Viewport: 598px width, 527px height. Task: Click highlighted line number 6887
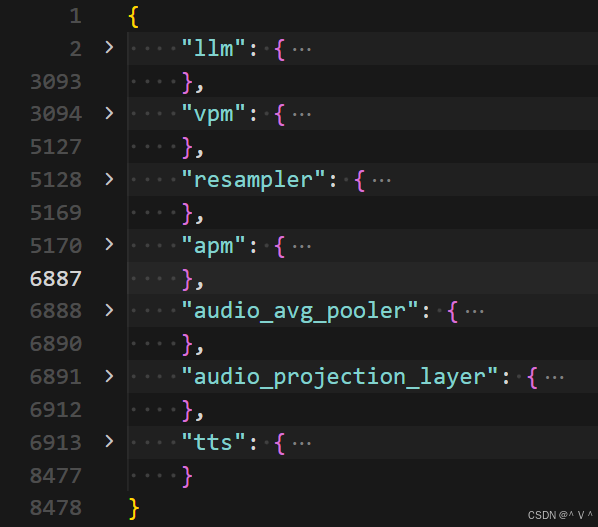click(x=56, y=278)
